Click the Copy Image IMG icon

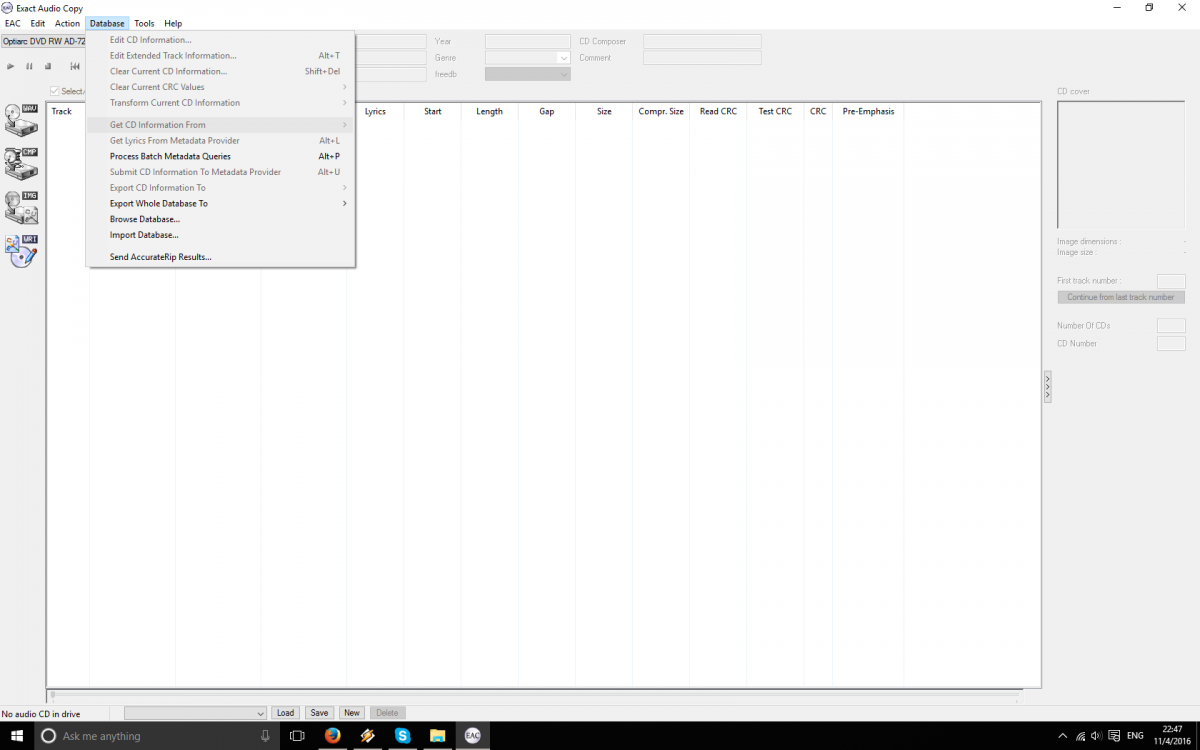21,207
